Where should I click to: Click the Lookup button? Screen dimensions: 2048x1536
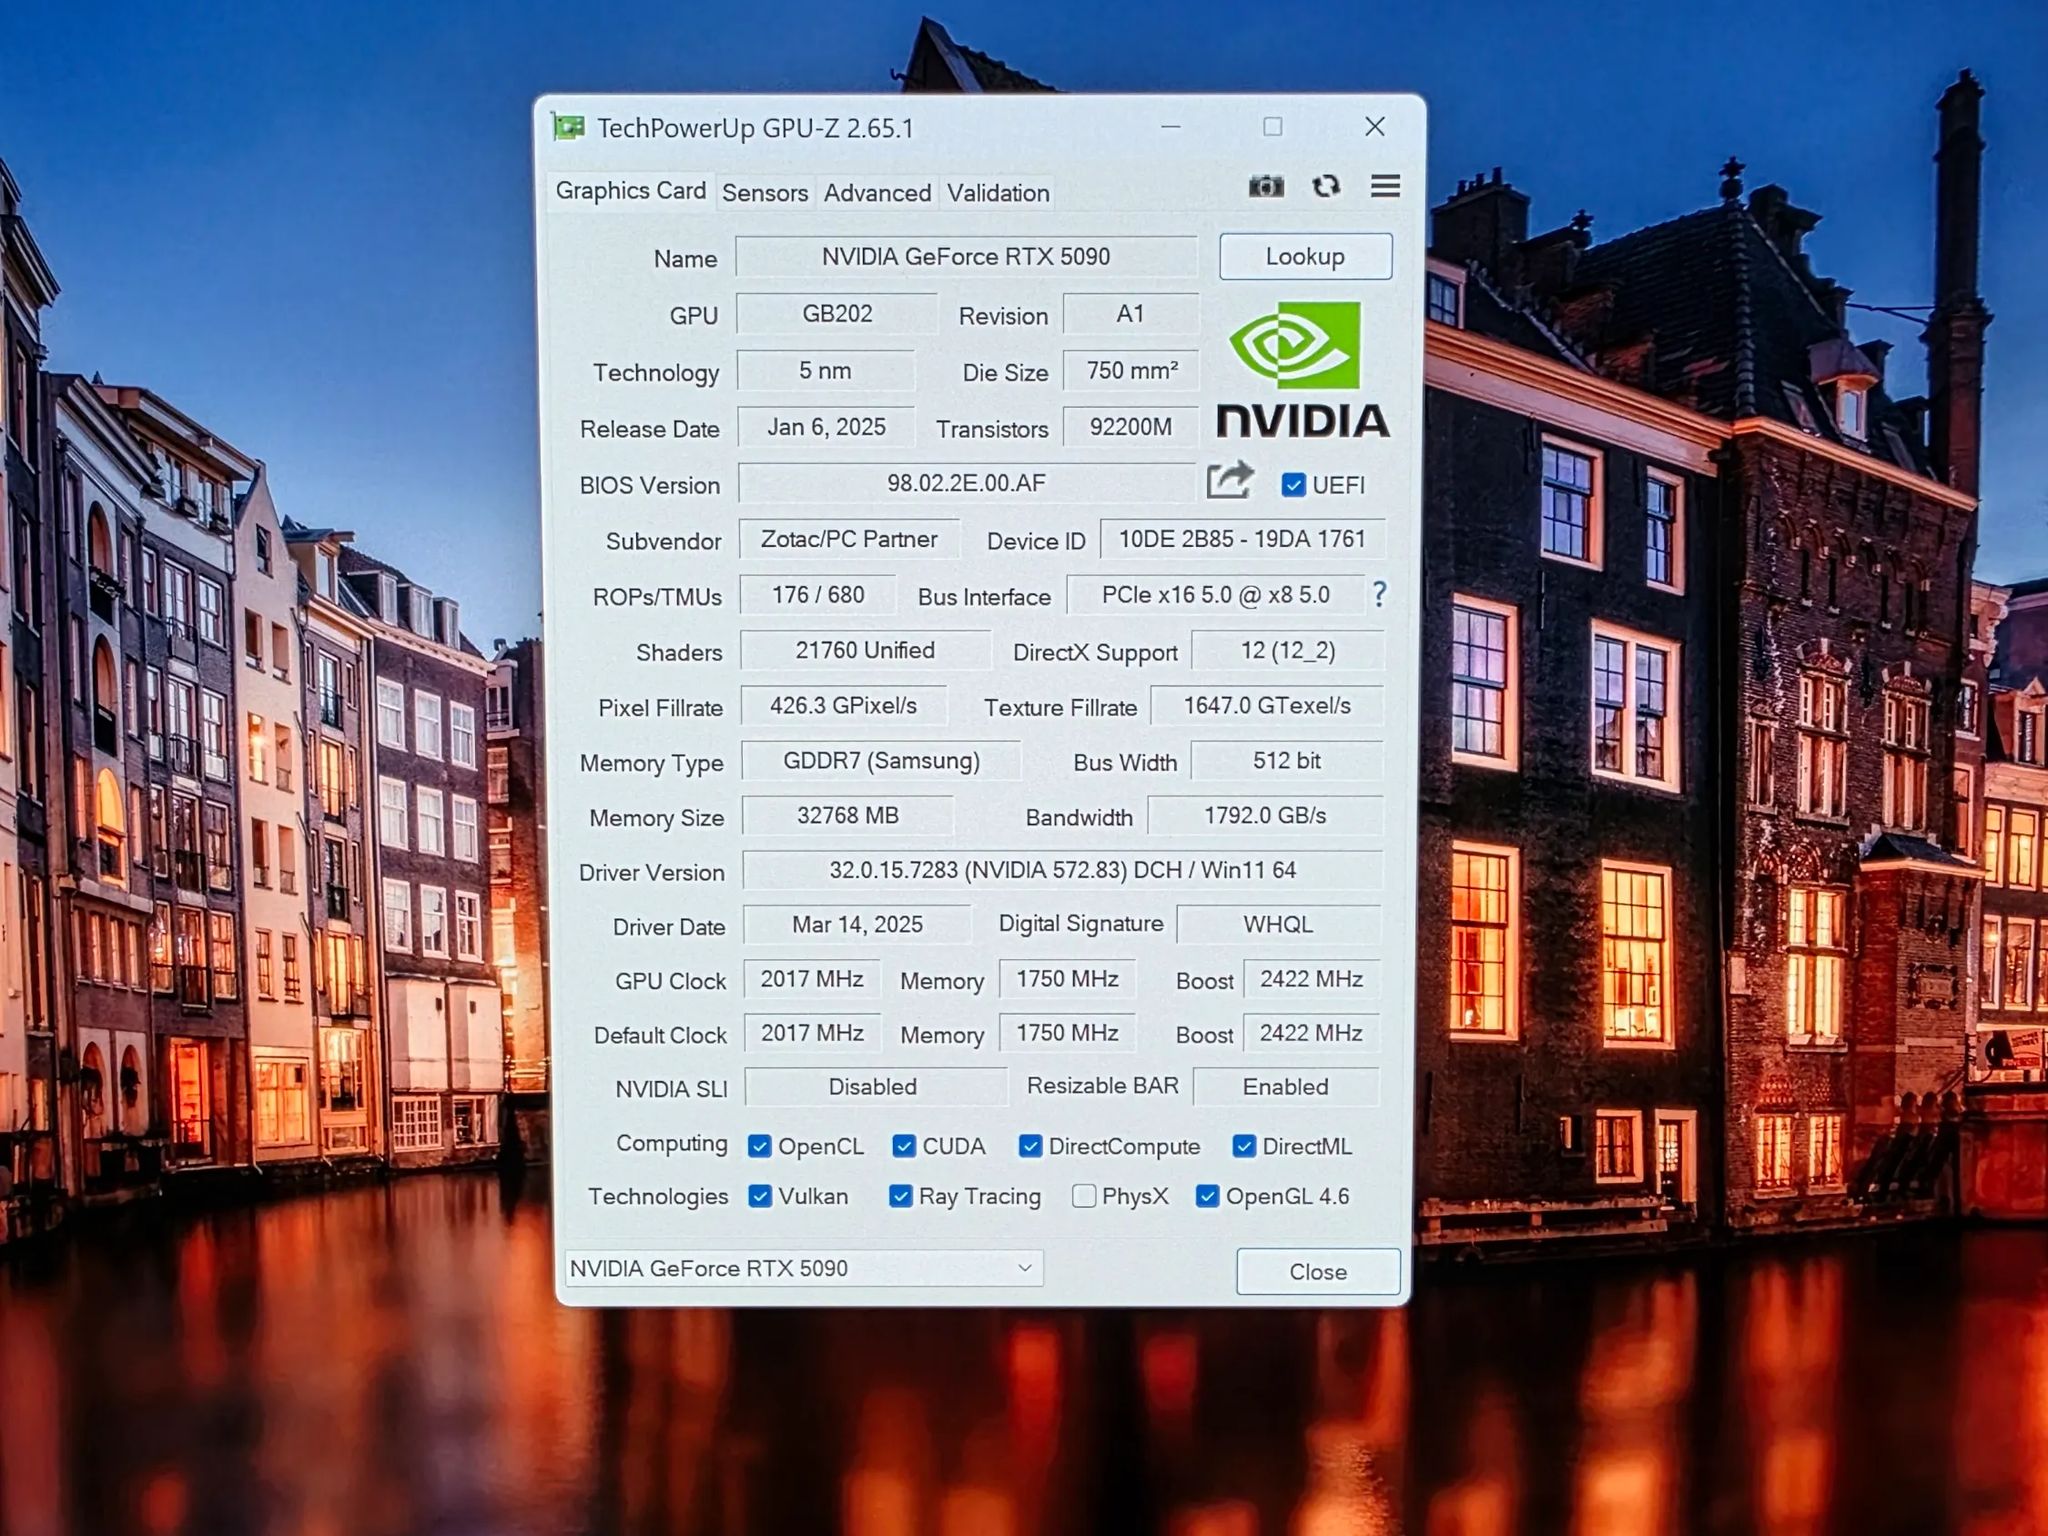pyautogui.click(x=1305, y=256)
